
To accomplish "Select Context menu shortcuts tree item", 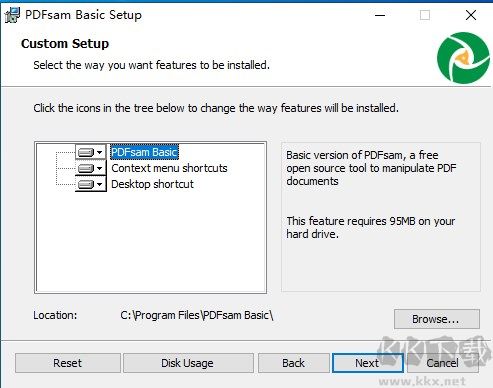I will coord(169,168).
